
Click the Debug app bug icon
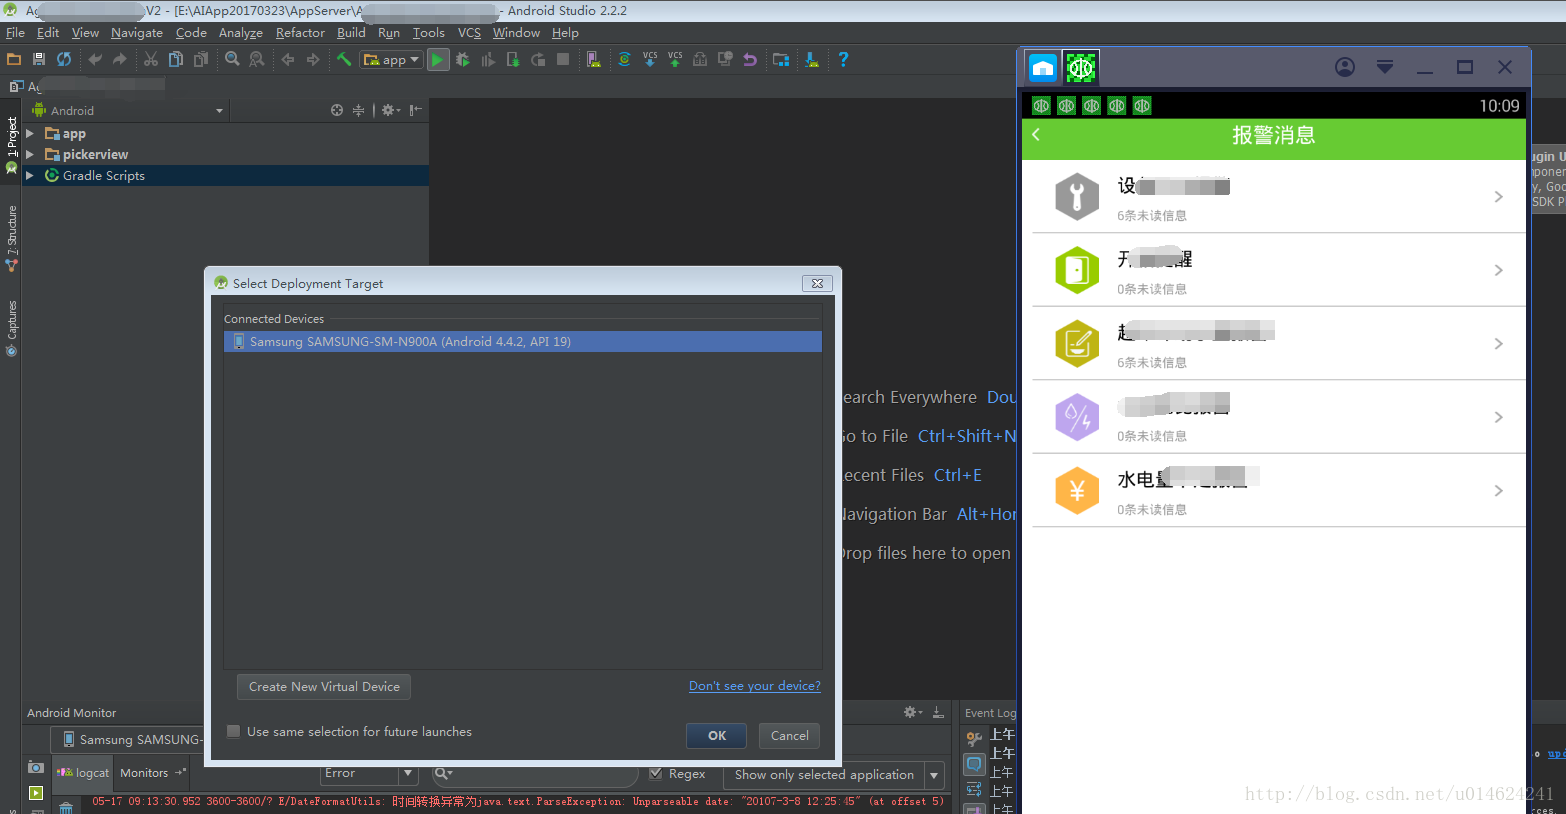(x=463, y=60)
